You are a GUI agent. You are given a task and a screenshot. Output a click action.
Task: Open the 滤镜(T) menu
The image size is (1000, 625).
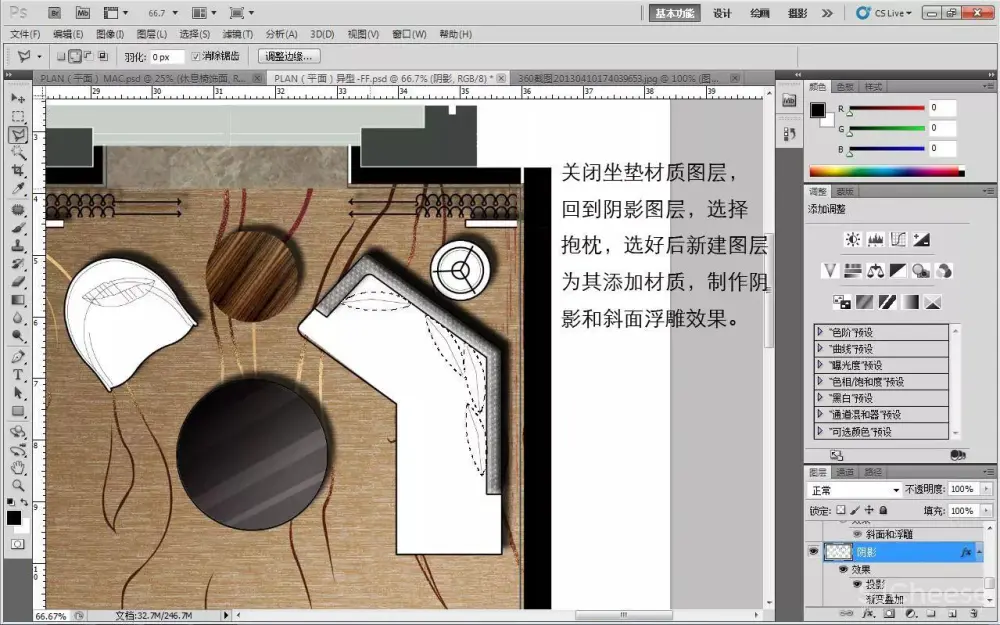click(x=237, y=34)
